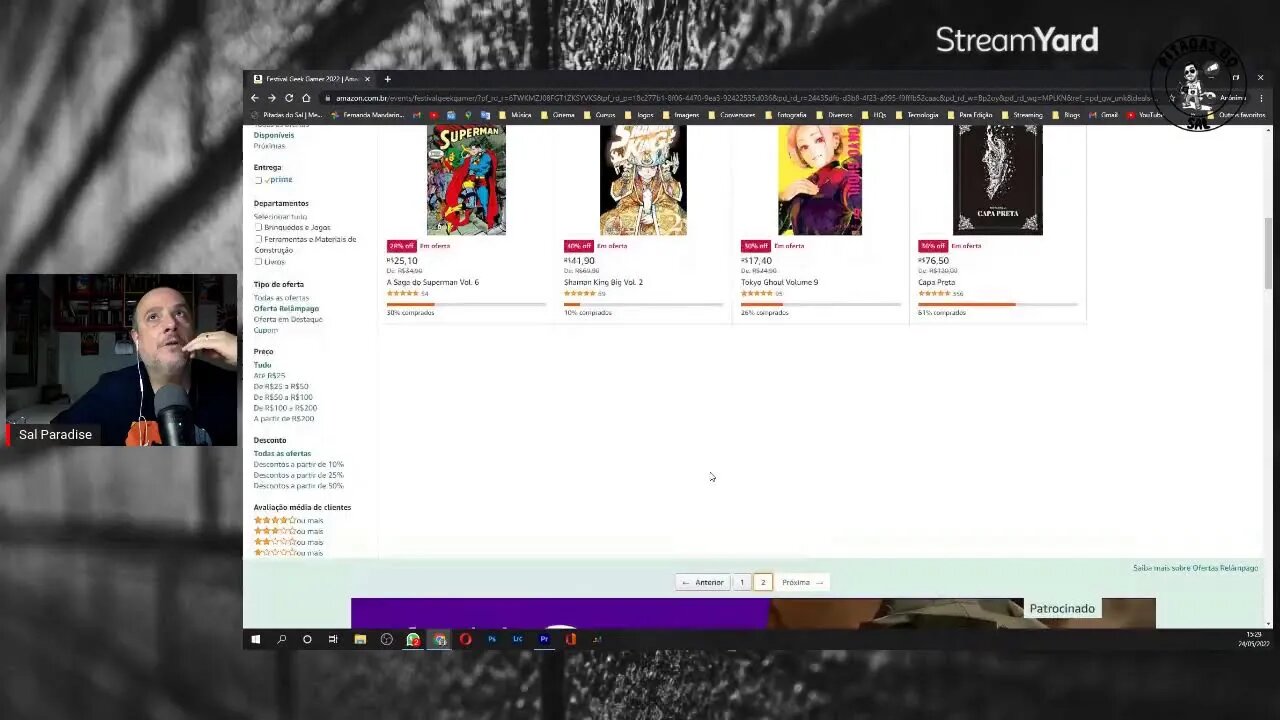Filter by four stars ou mais
Viewport: 1280px width, 720px height.
tap(288, 520)
